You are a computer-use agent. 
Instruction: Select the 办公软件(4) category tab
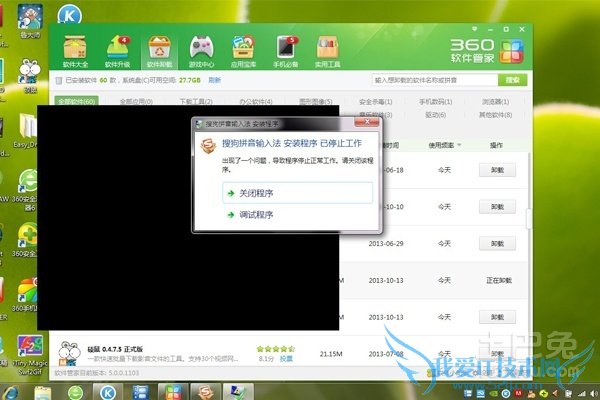[x=256, y=101]
